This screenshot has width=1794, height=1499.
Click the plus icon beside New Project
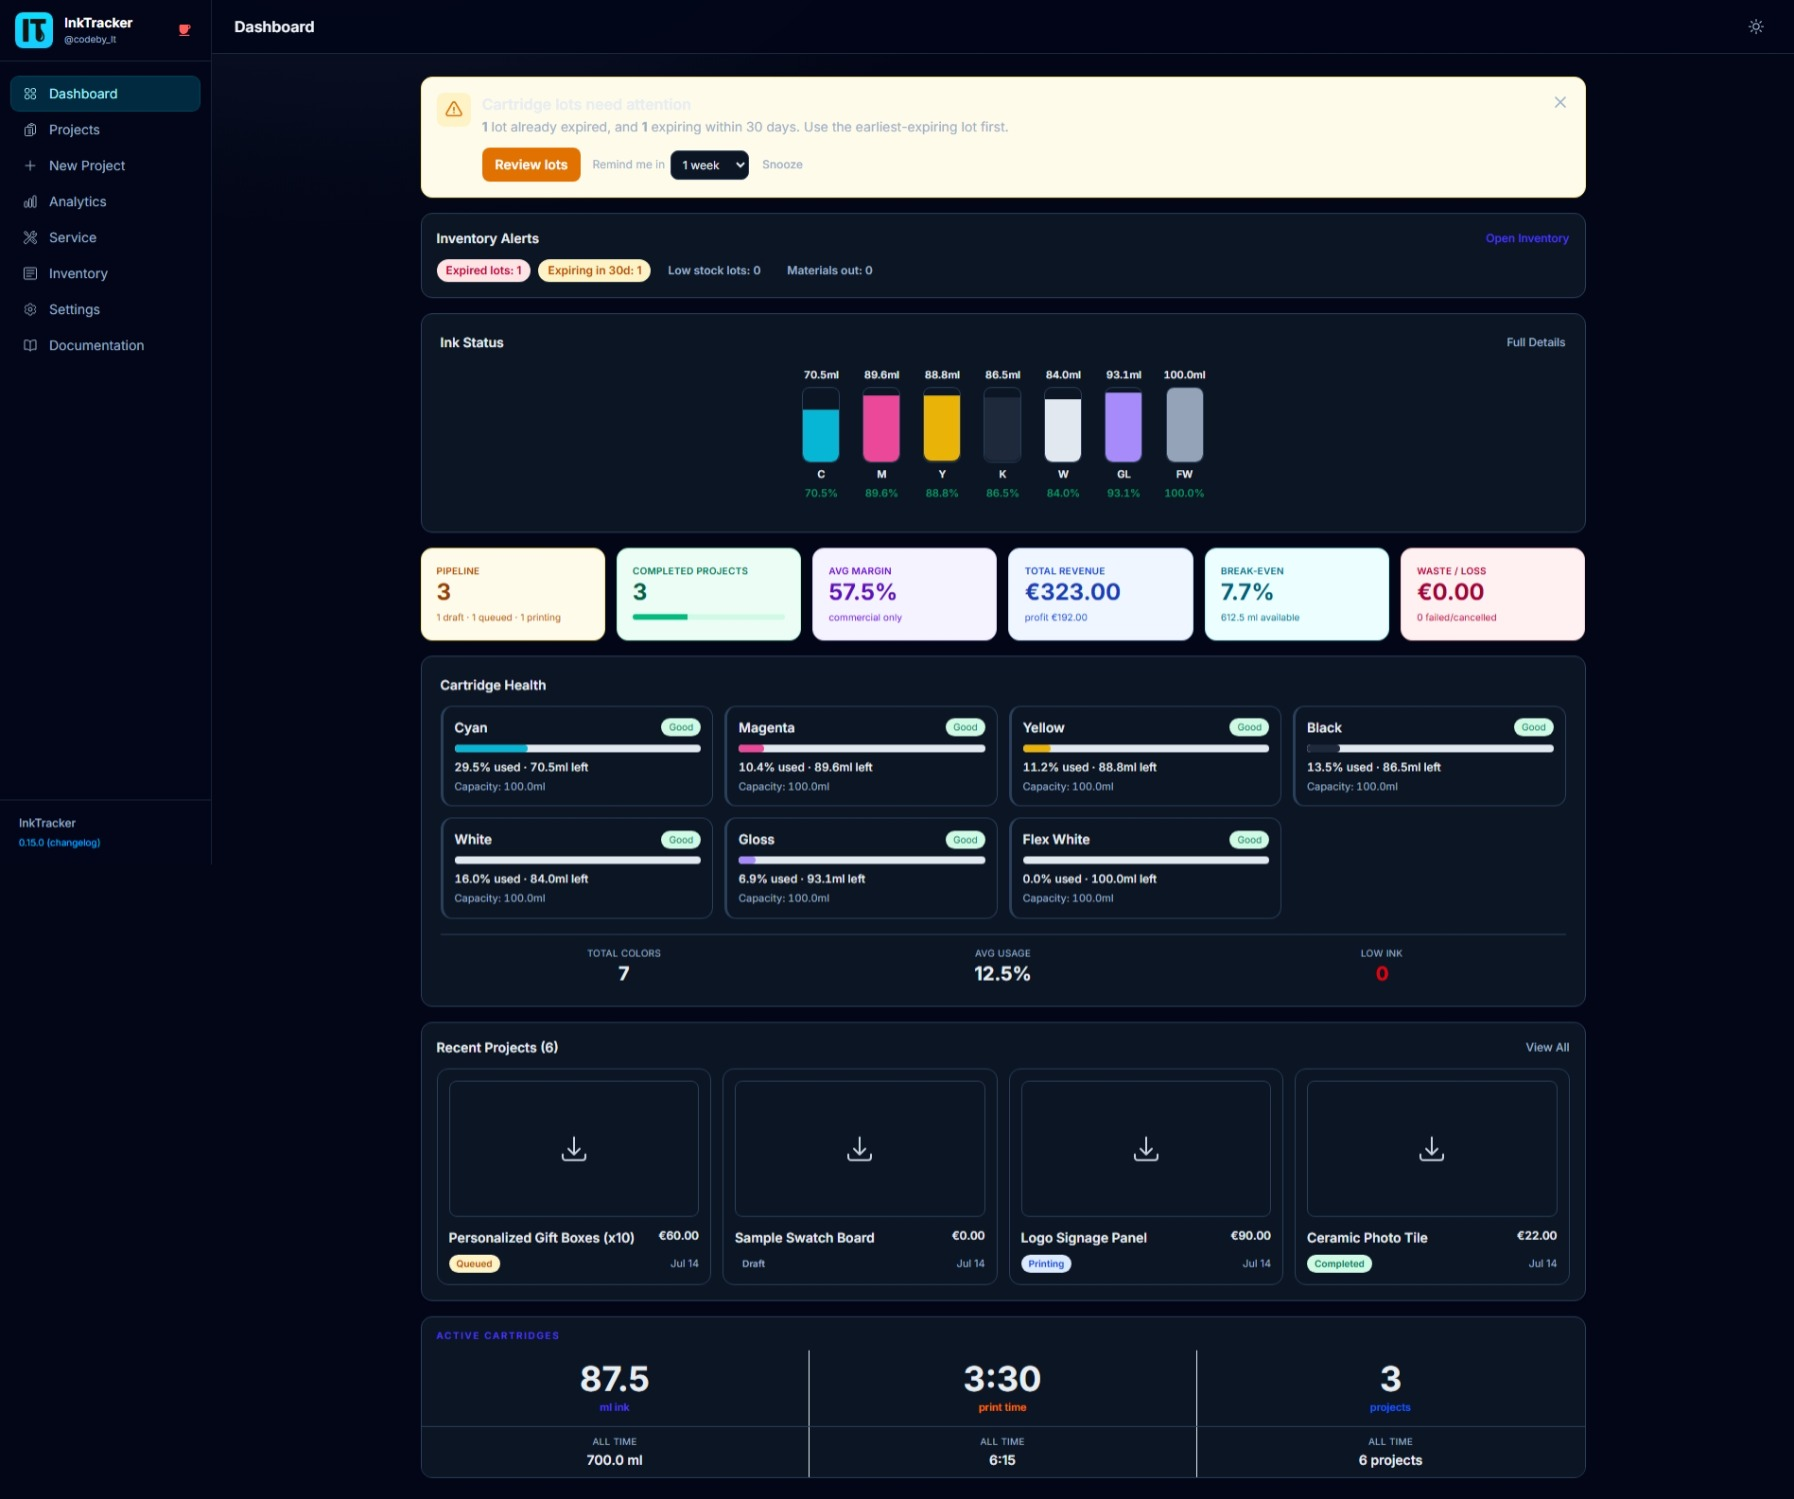(30, 166)
